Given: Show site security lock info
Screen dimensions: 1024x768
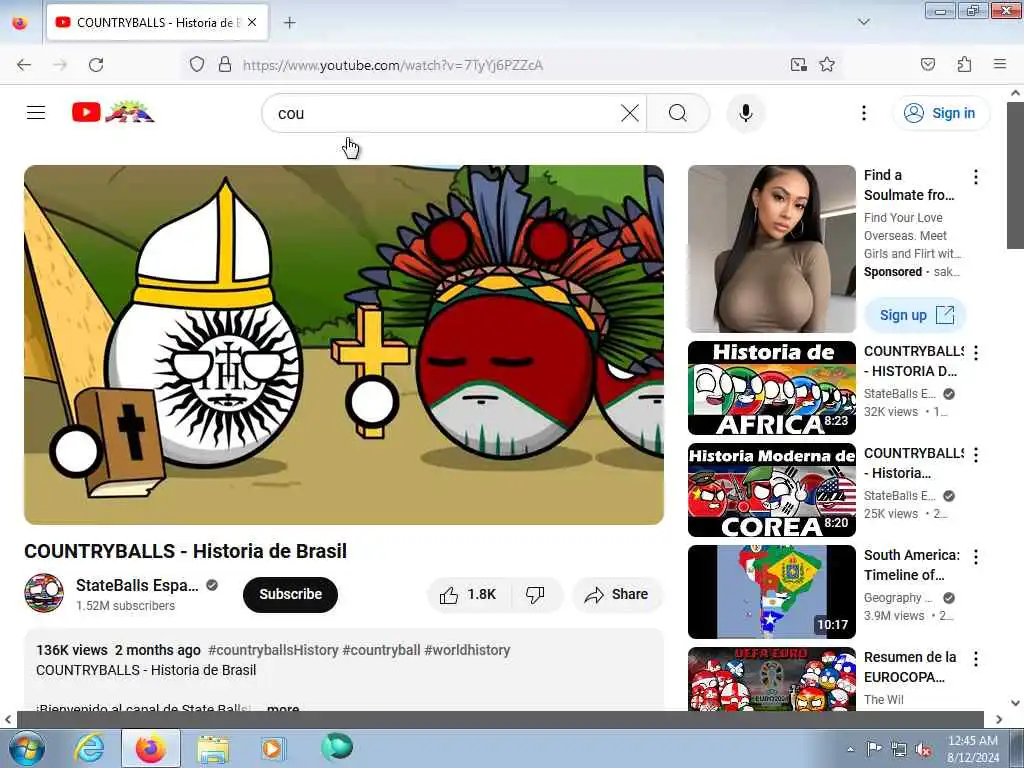Looking at the screenshot, I should (225, 65).
